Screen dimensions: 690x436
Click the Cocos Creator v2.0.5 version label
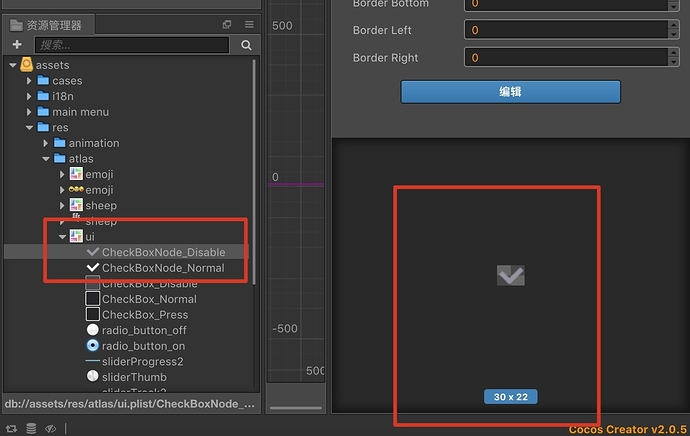[x=628, y=429]
